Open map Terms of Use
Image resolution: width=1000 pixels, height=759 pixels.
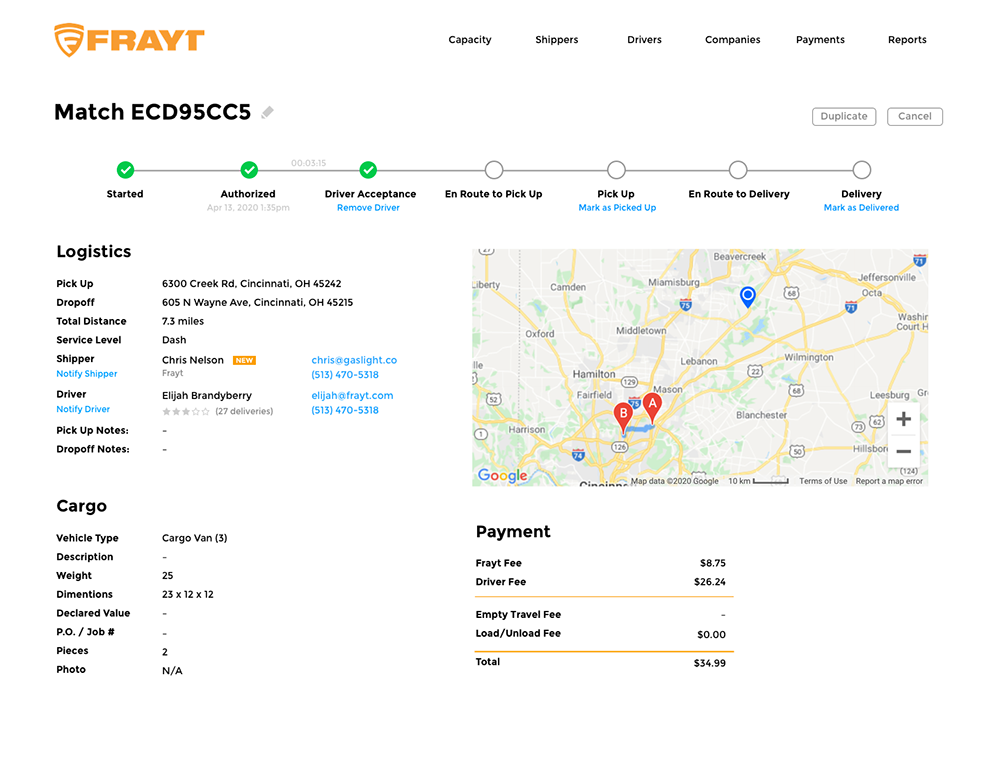823,482
